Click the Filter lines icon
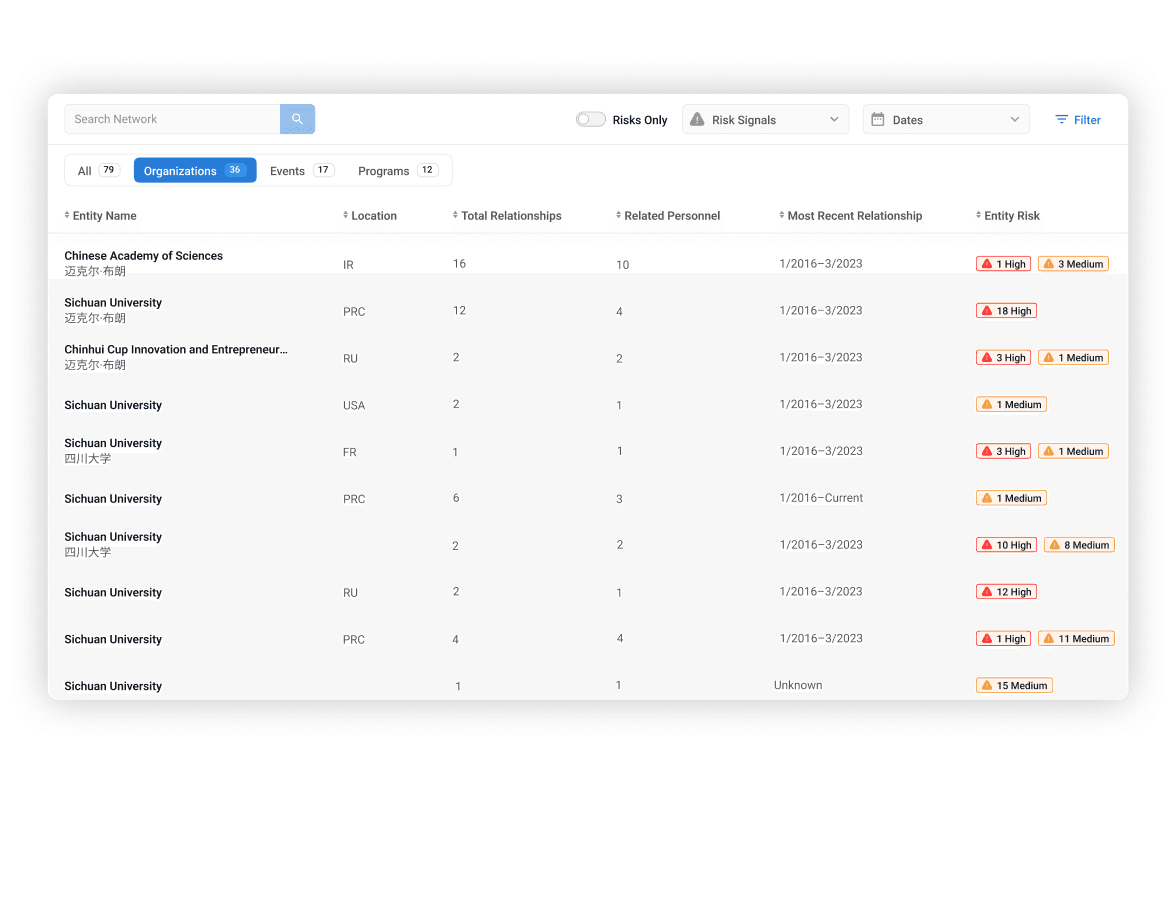1176x900 pixels. point(1061,120)
